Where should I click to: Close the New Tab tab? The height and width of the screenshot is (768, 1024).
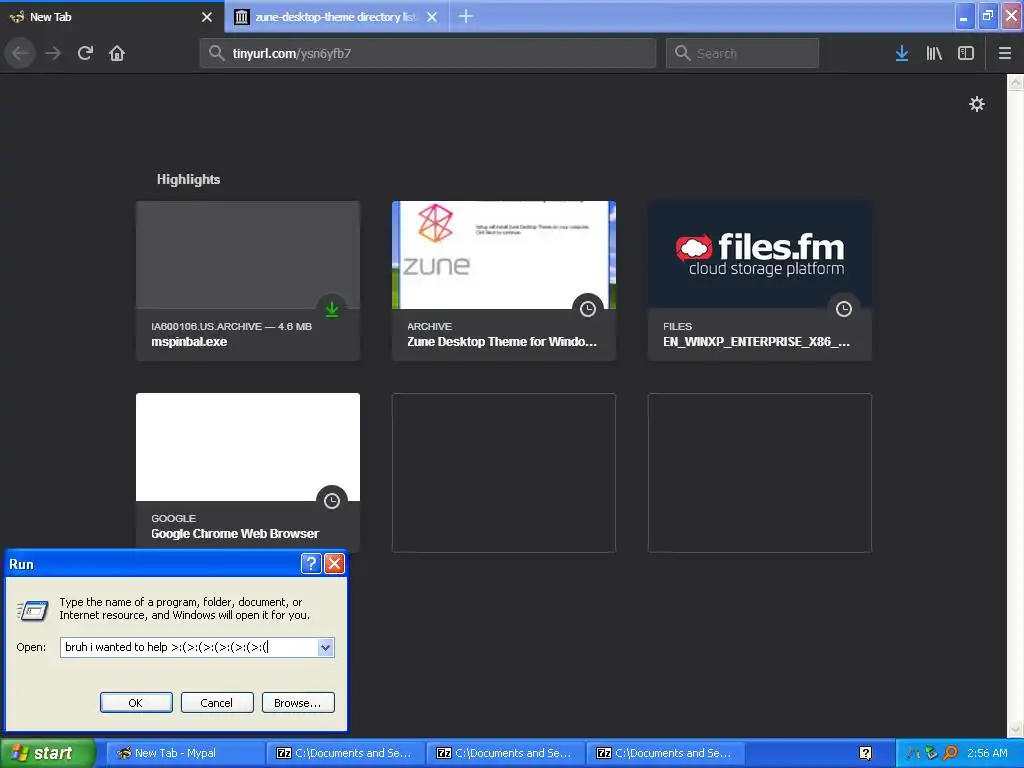[207, 17]
